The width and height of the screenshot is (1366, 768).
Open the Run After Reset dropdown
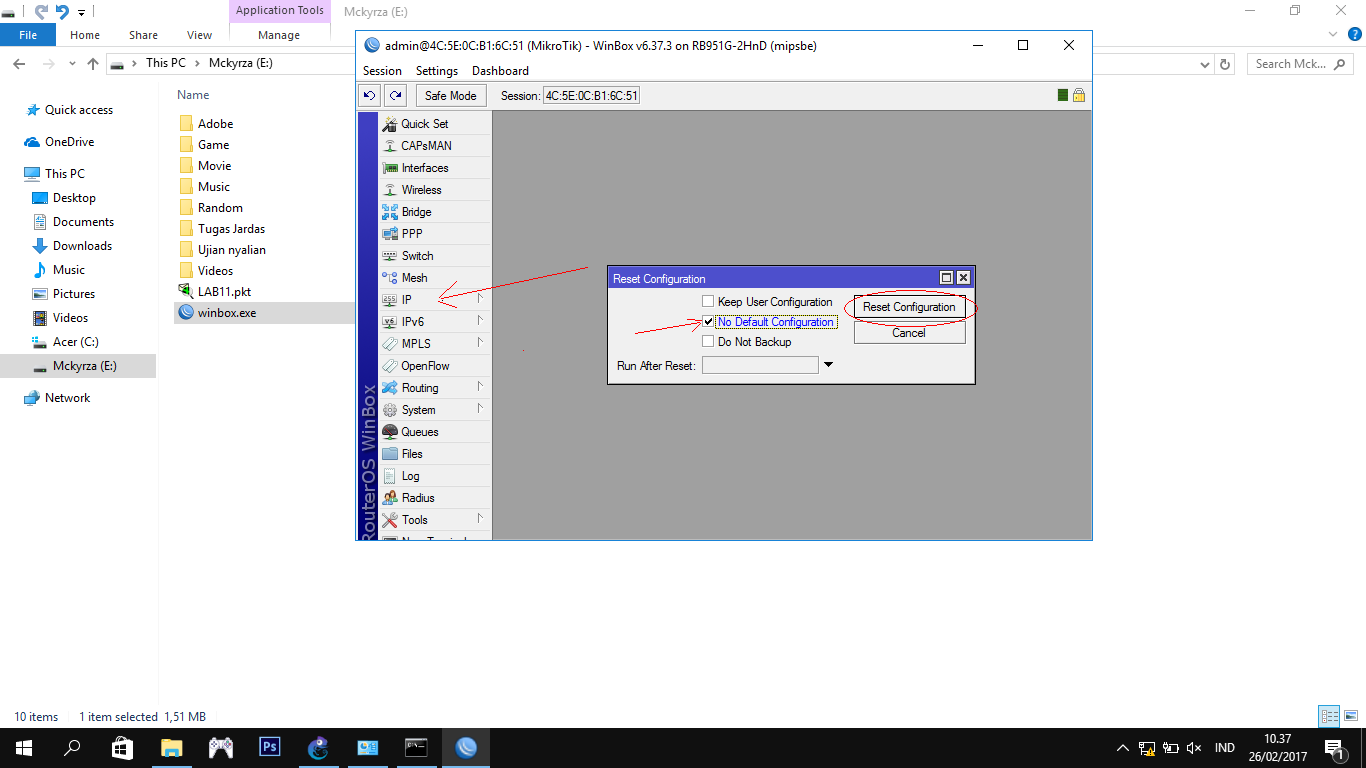coord(827,364)
